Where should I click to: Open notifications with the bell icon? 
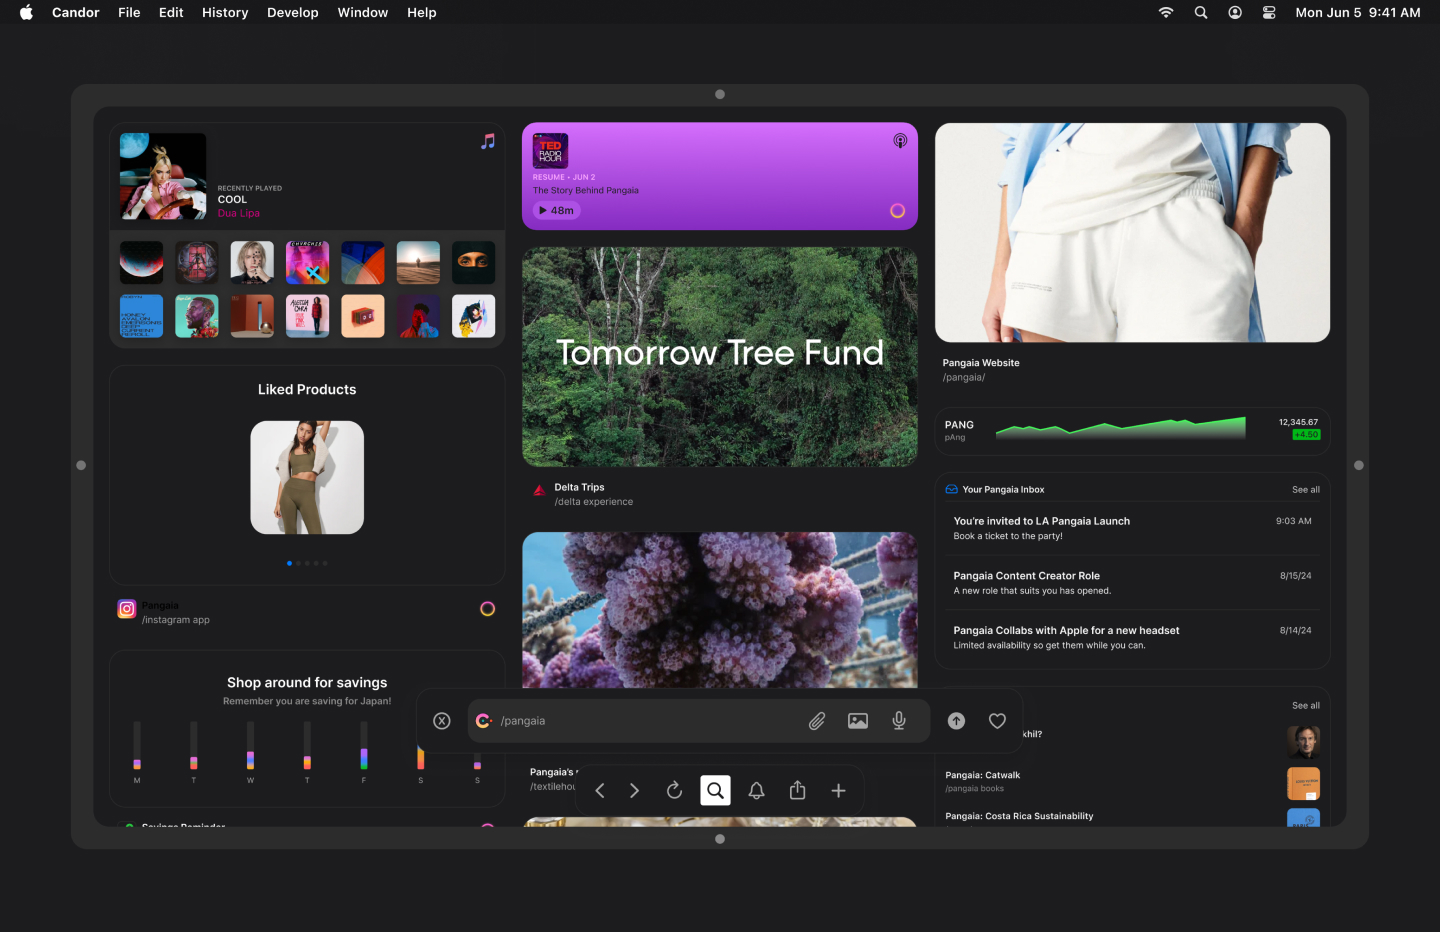757,791
